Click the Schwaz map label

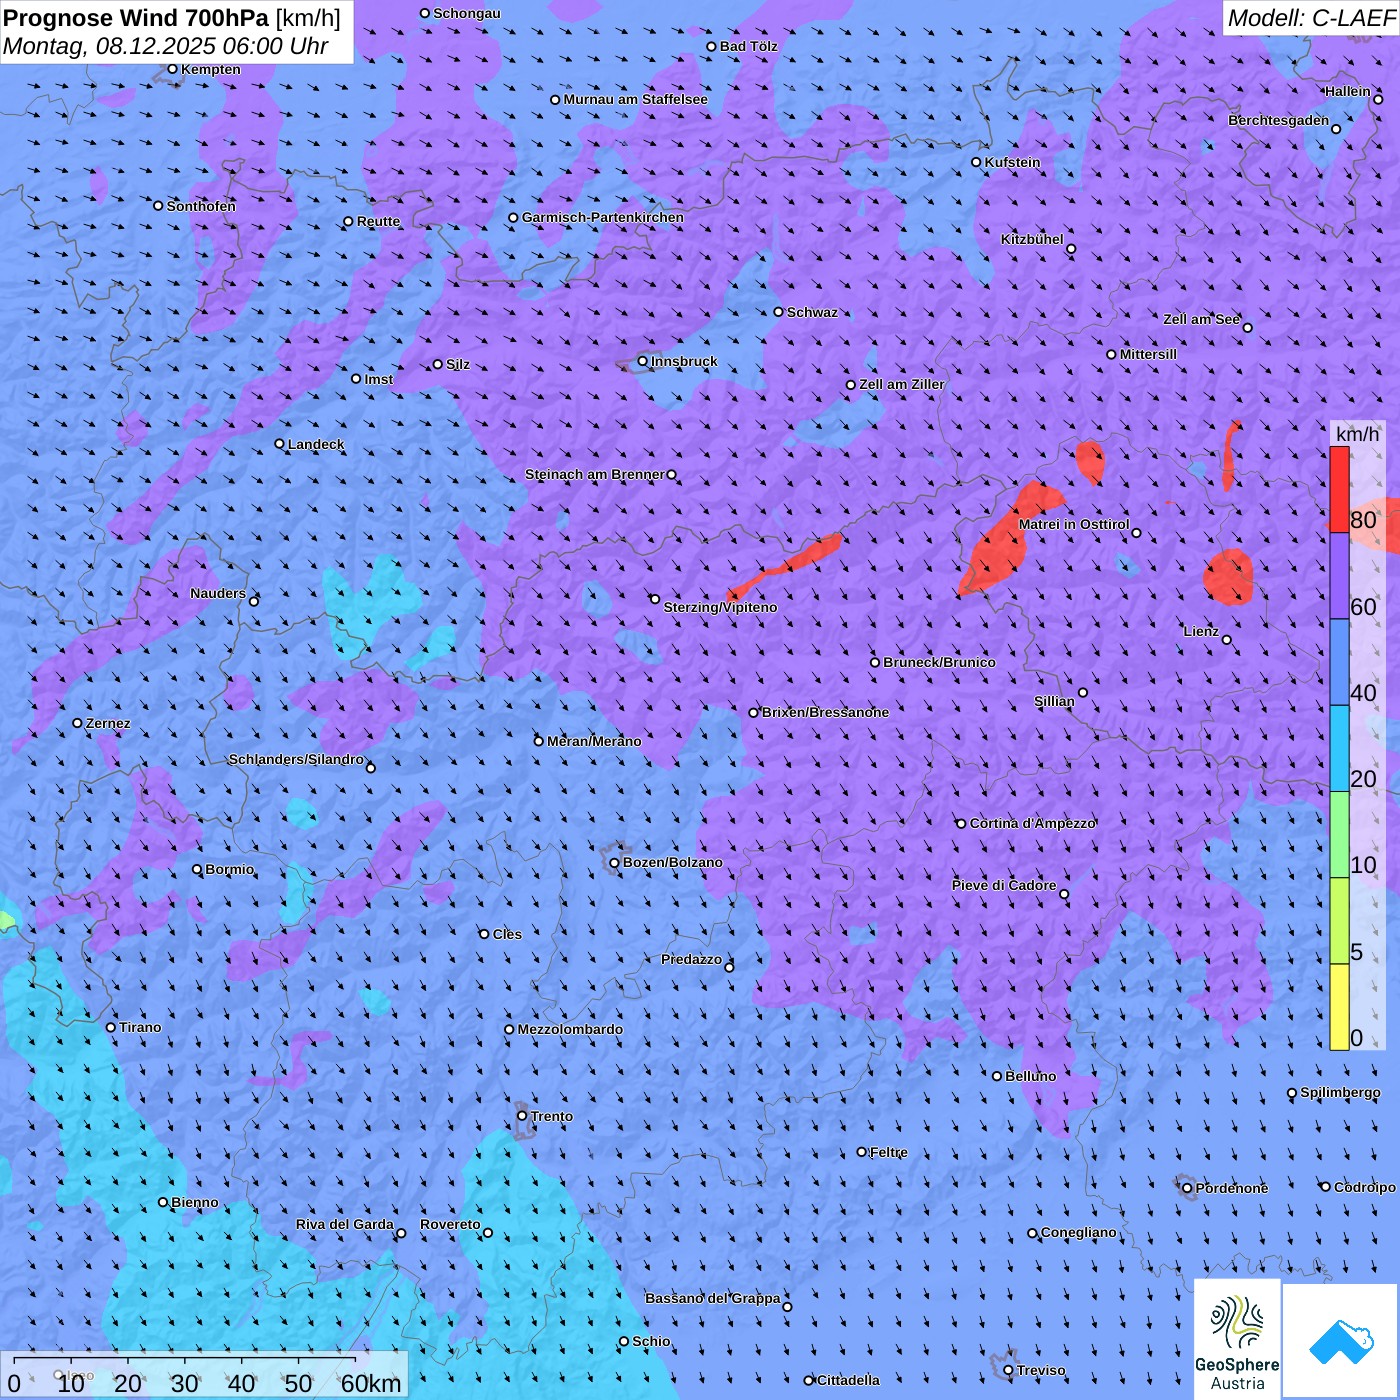coord(812,312)
